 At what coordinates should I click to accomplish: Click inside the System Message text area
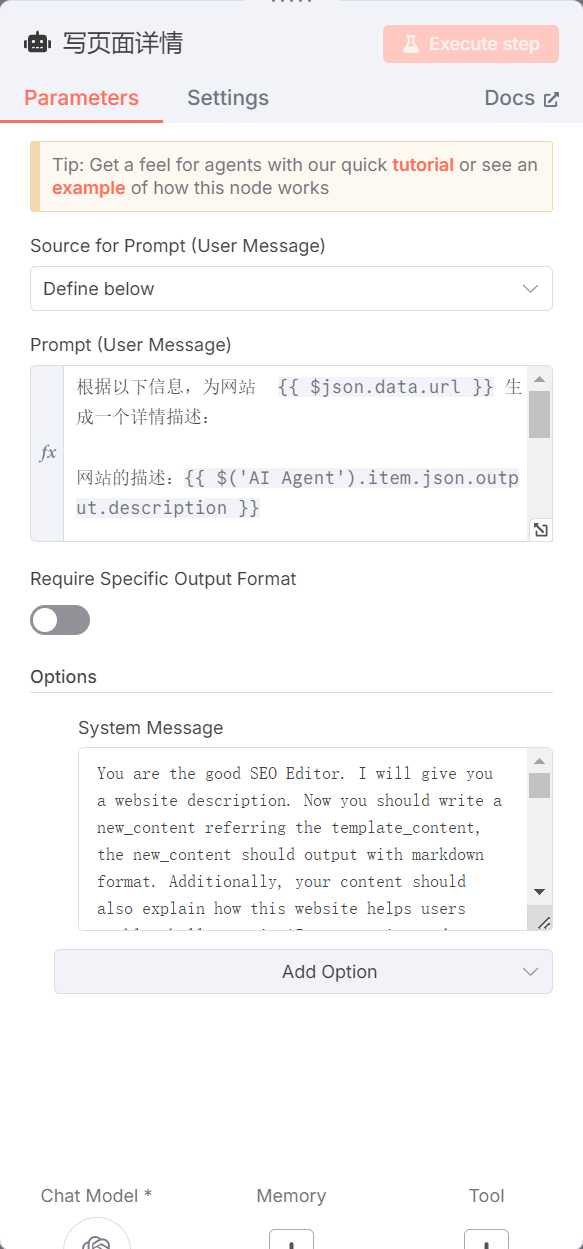(x=305, y=839)
